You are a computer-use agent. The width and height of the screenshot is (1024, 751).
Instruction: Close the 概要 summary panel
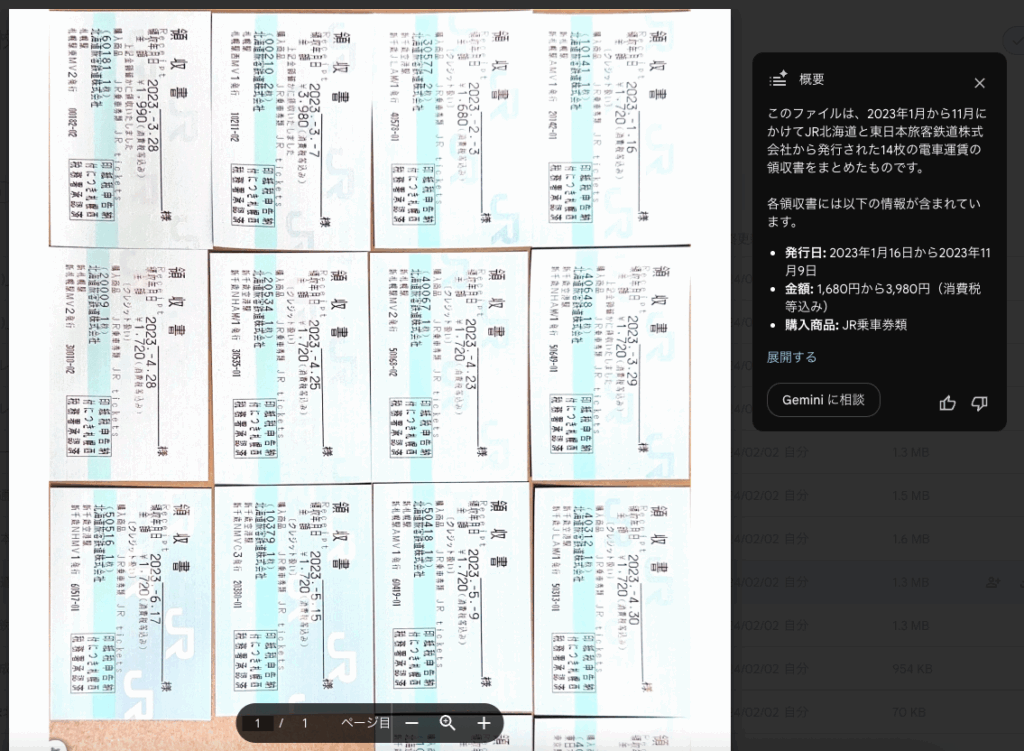[x=979, y=83]
